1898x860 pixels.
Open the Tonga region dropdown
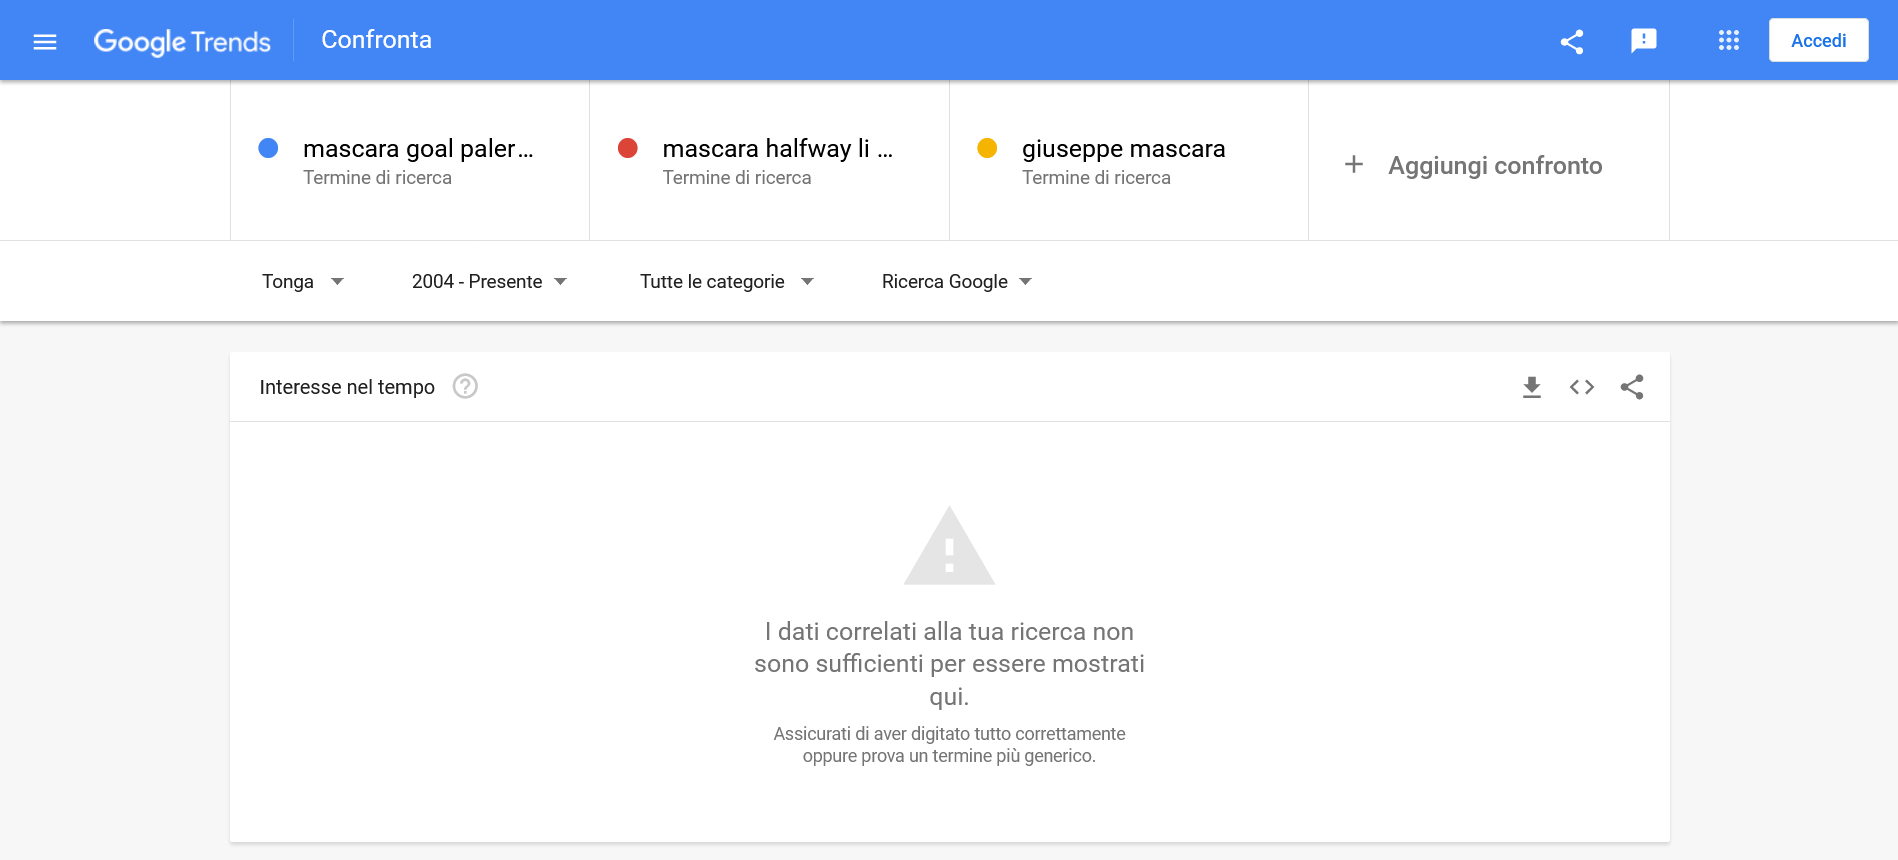[303, 282]
